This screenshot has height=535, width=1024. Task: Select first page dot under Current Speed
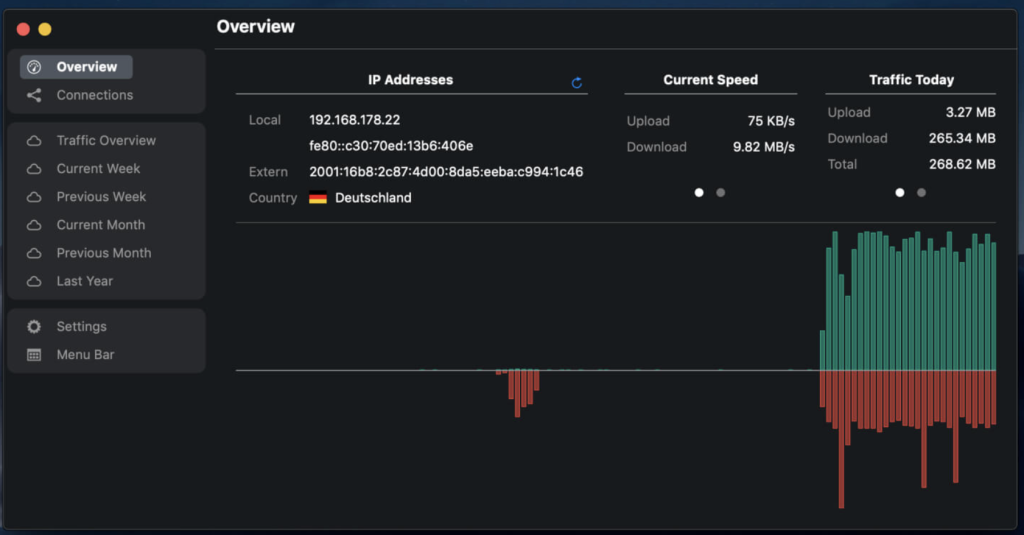tap(699, 193)
